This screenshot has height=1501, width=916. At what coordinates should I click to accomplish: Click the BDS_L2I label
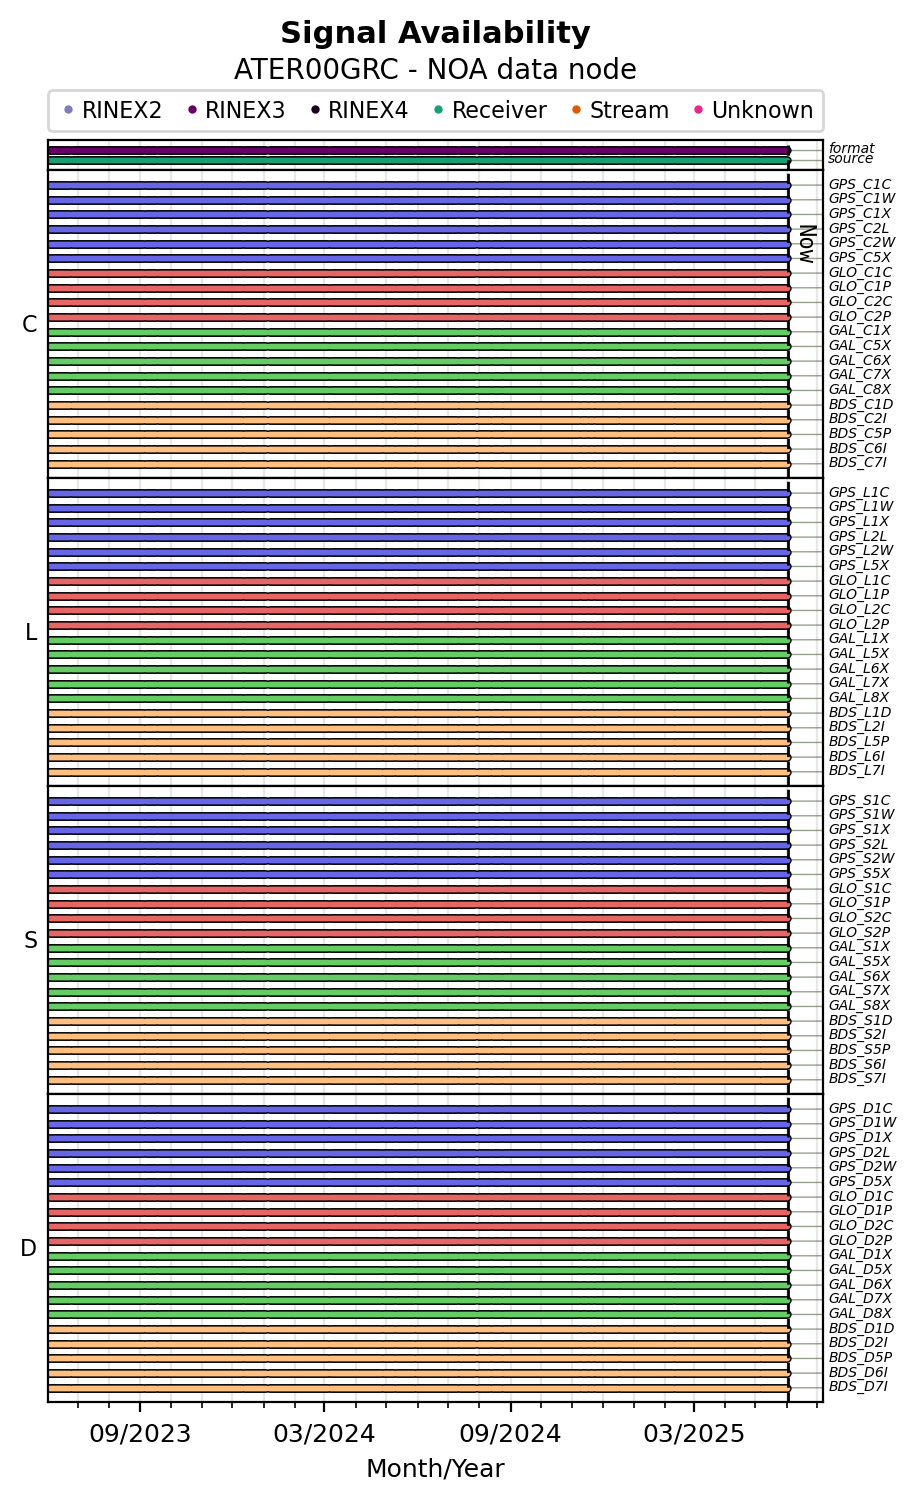coord(858,726)
